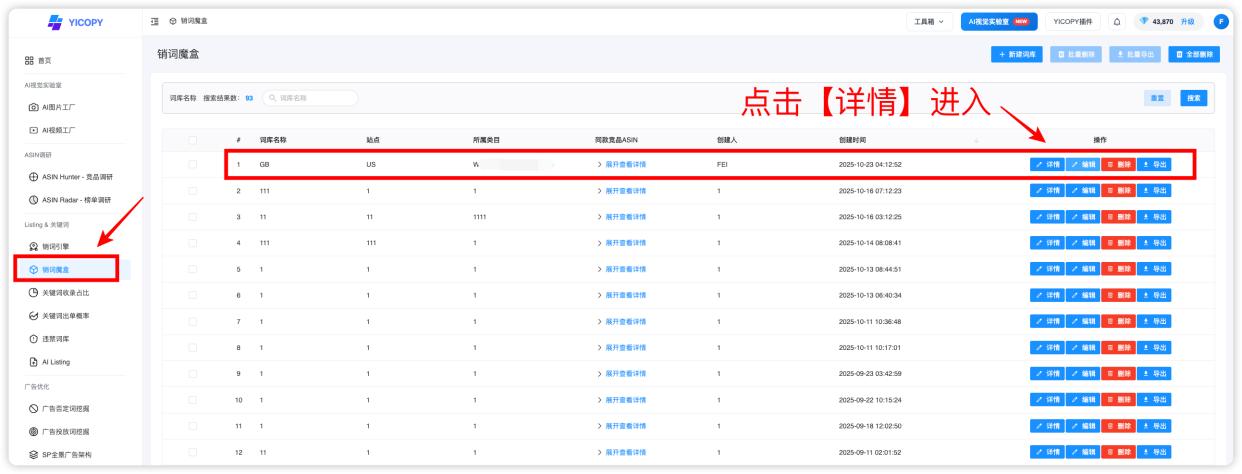
Task: Click 详情 for row number 9
Action: pos(1047,373)
